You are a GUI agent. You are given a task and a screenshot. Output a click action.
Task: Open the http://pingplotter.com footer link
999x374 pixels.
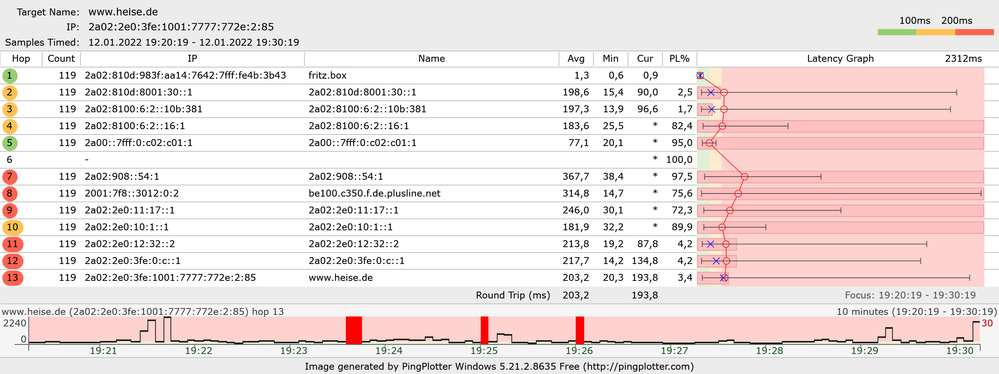coord(639,366)
